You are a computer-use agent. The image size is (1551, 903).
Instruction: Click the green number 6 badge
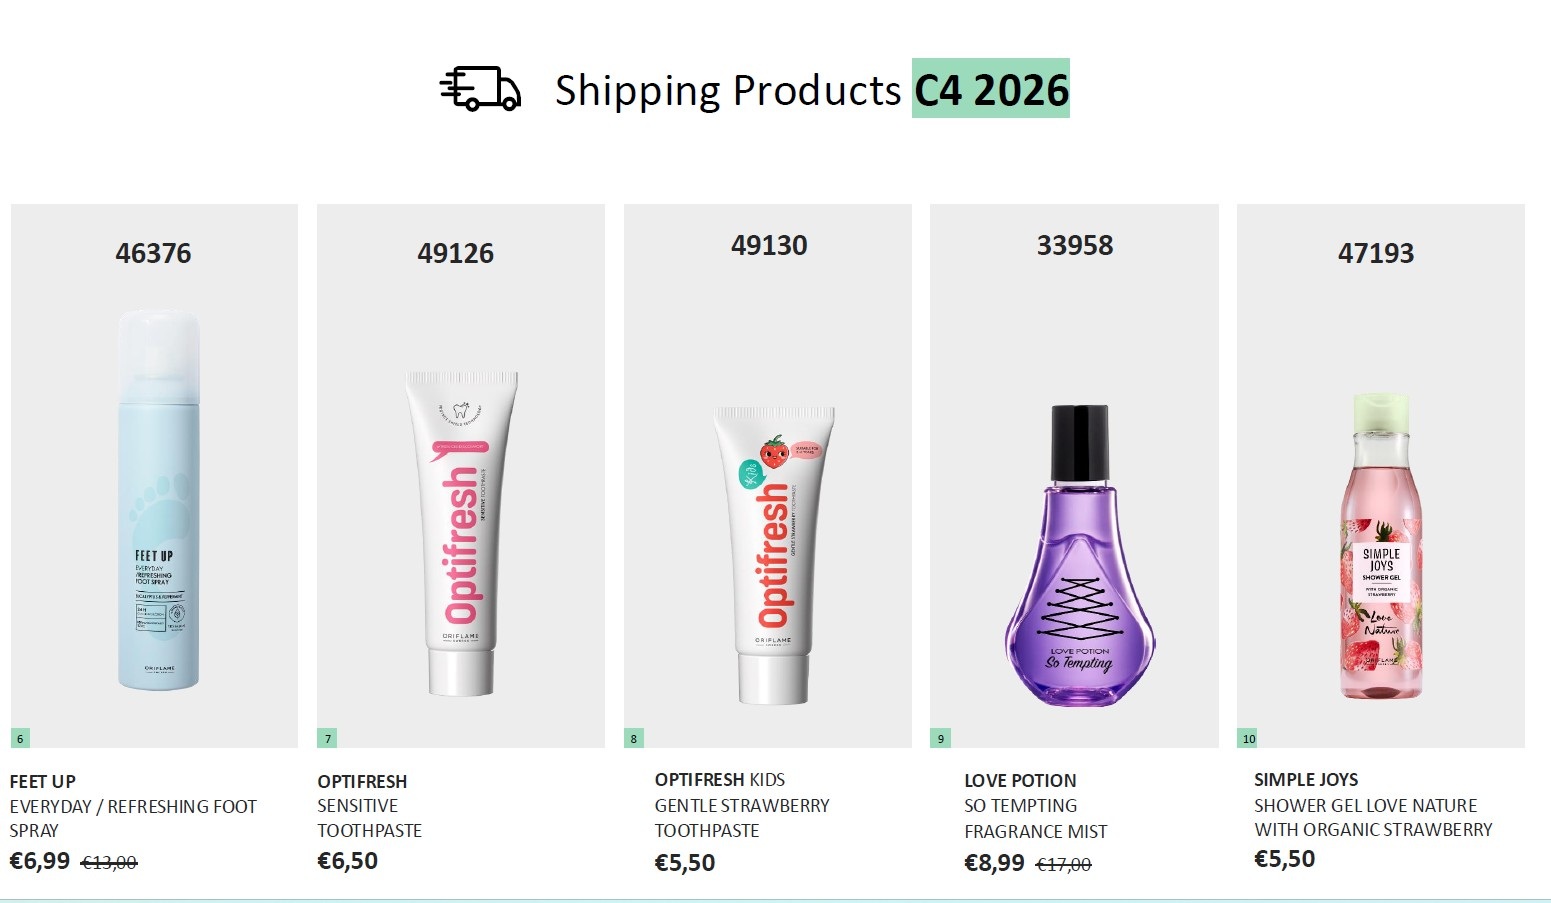[20, 739]
